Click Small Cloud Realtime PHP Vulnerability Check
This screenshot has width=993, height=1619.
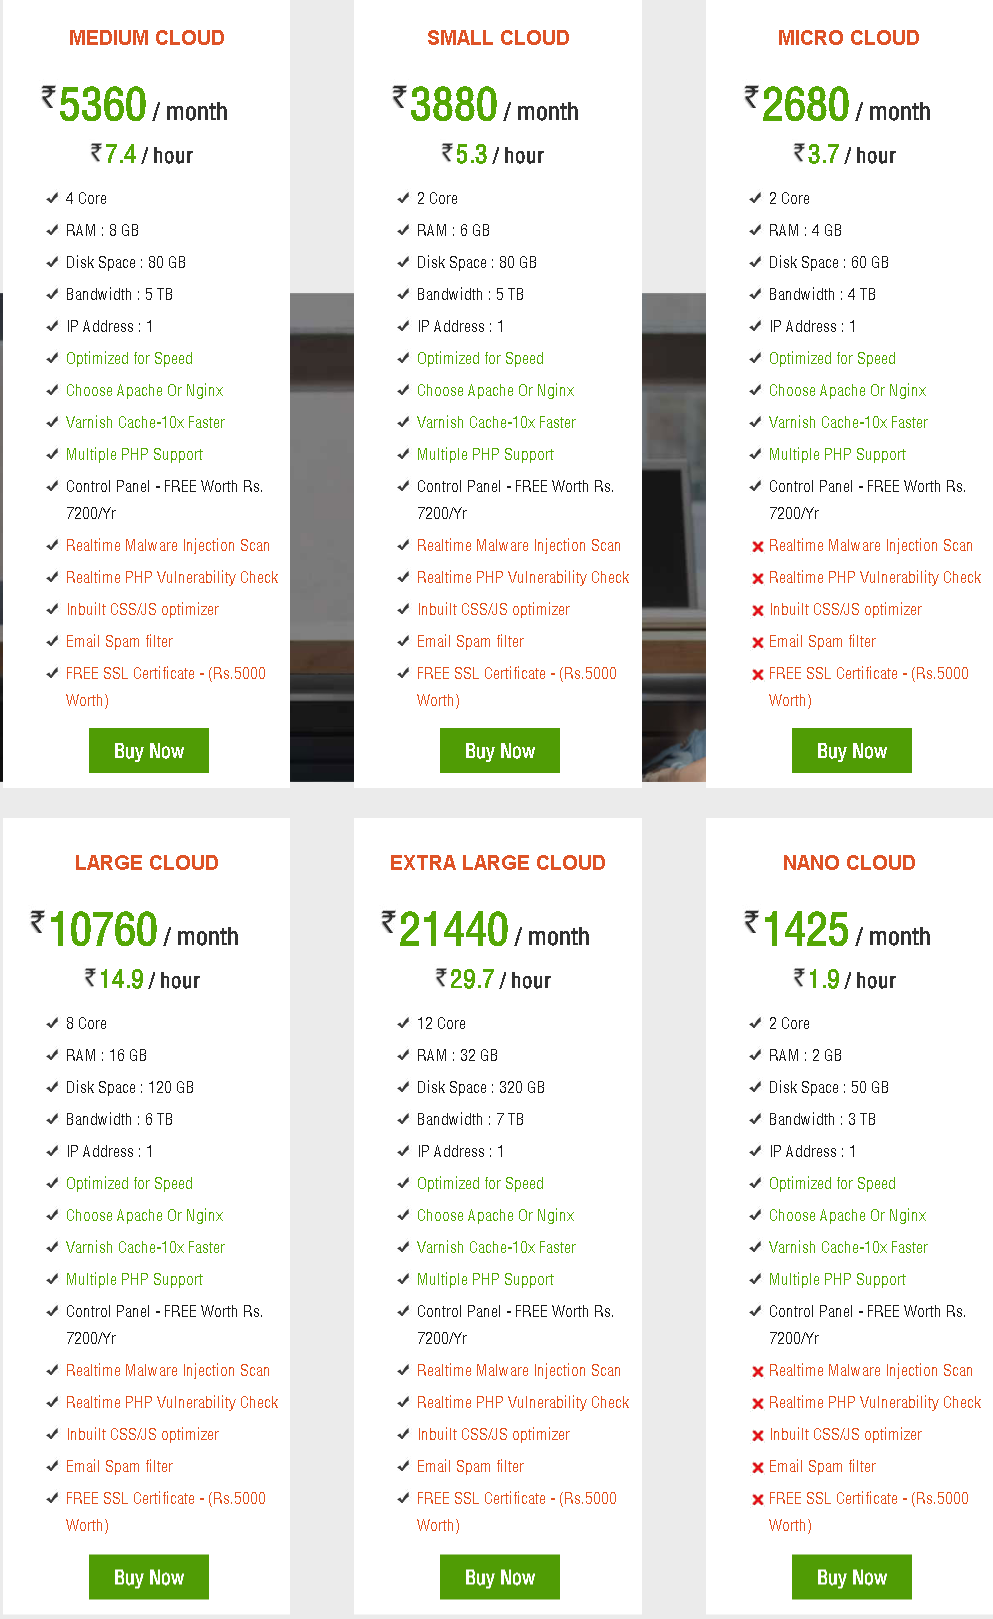523,578
